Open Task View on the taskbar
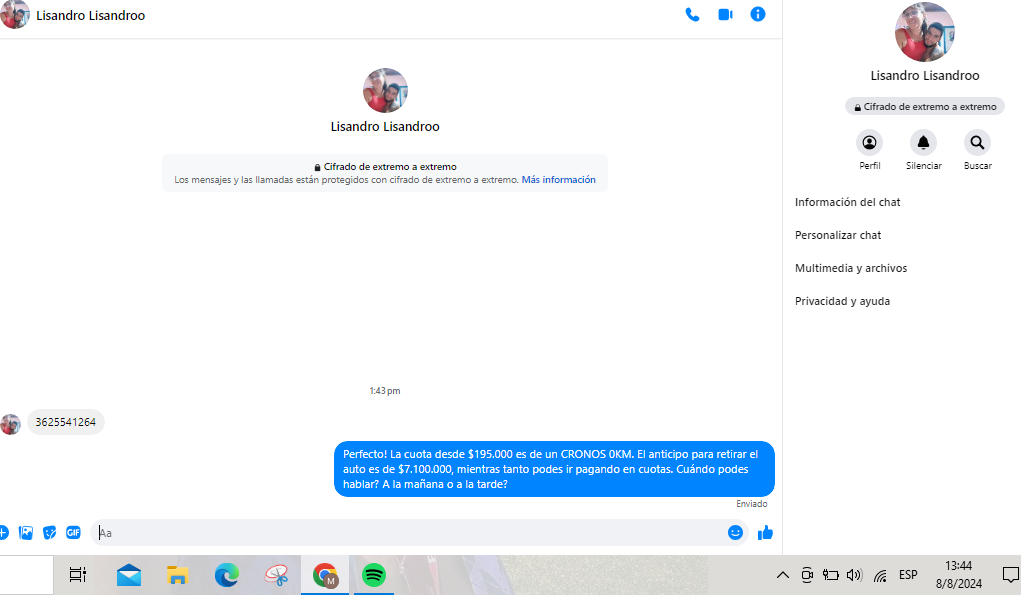 (x=77, y=575)
